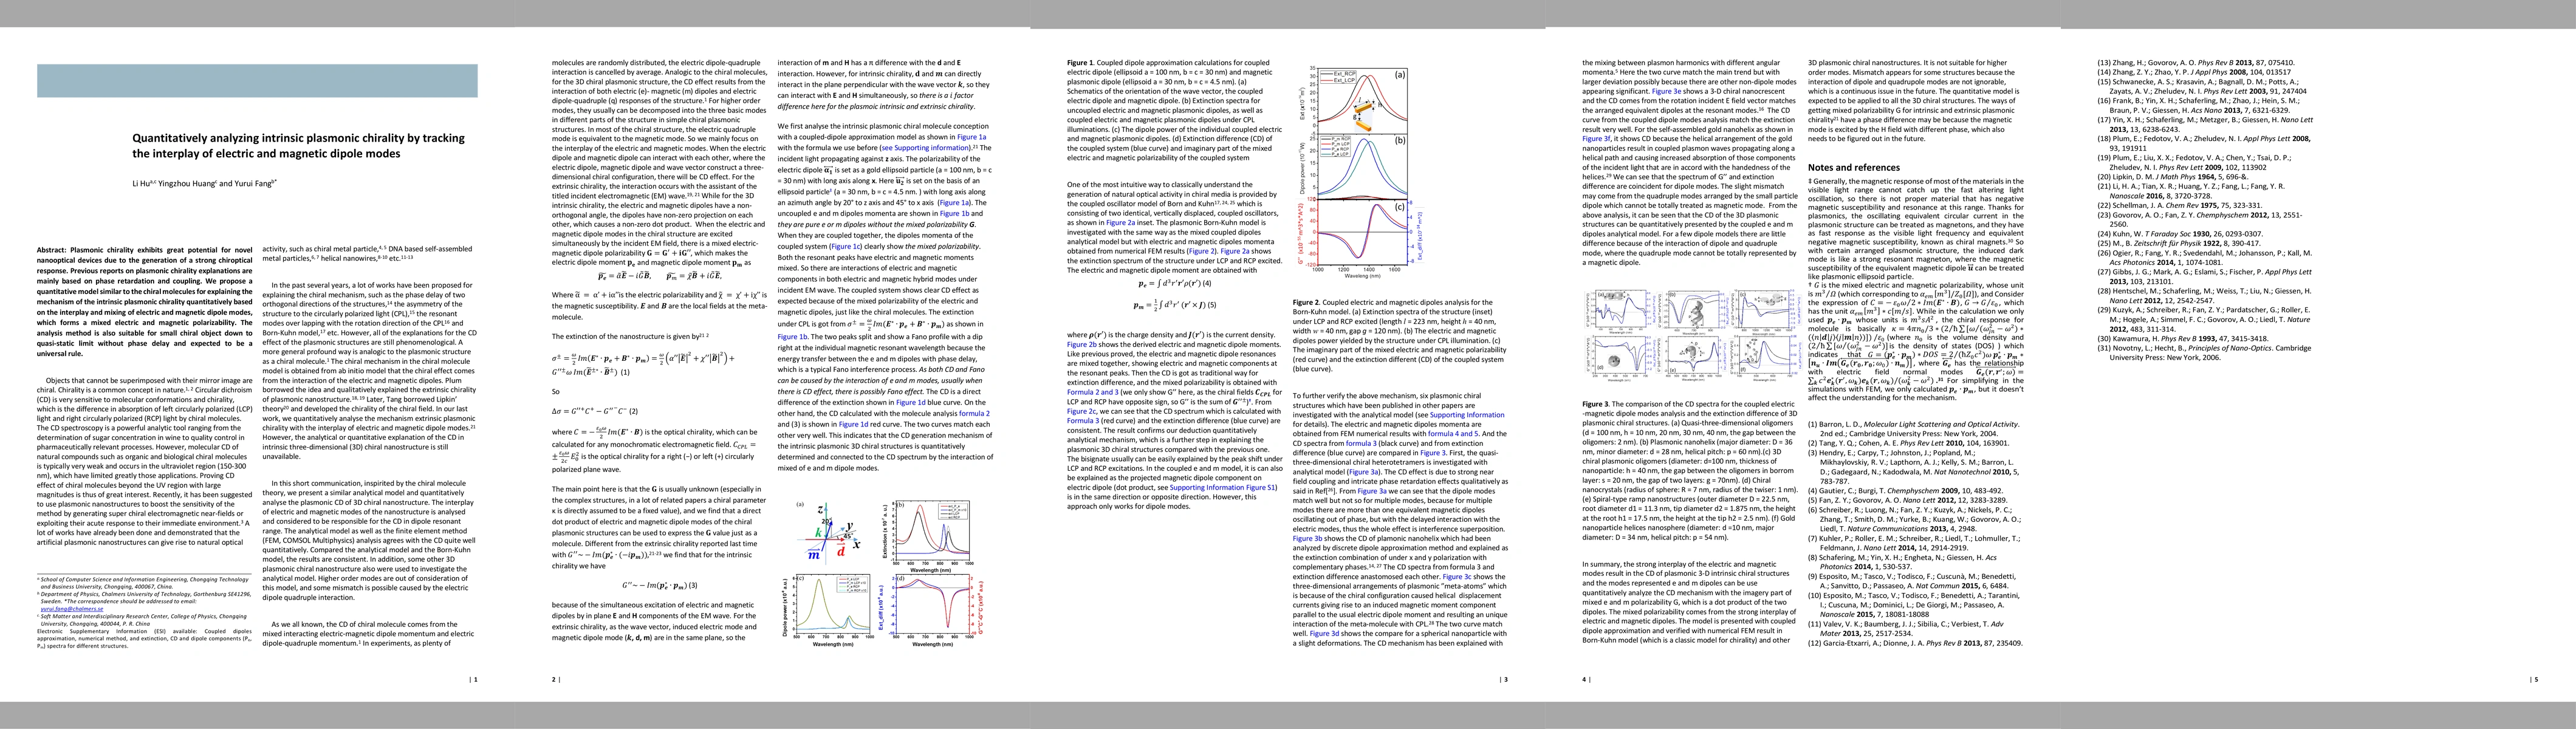
Task: Open 'Supporting Information Figure S1' link
Action: pos(1223,487)
